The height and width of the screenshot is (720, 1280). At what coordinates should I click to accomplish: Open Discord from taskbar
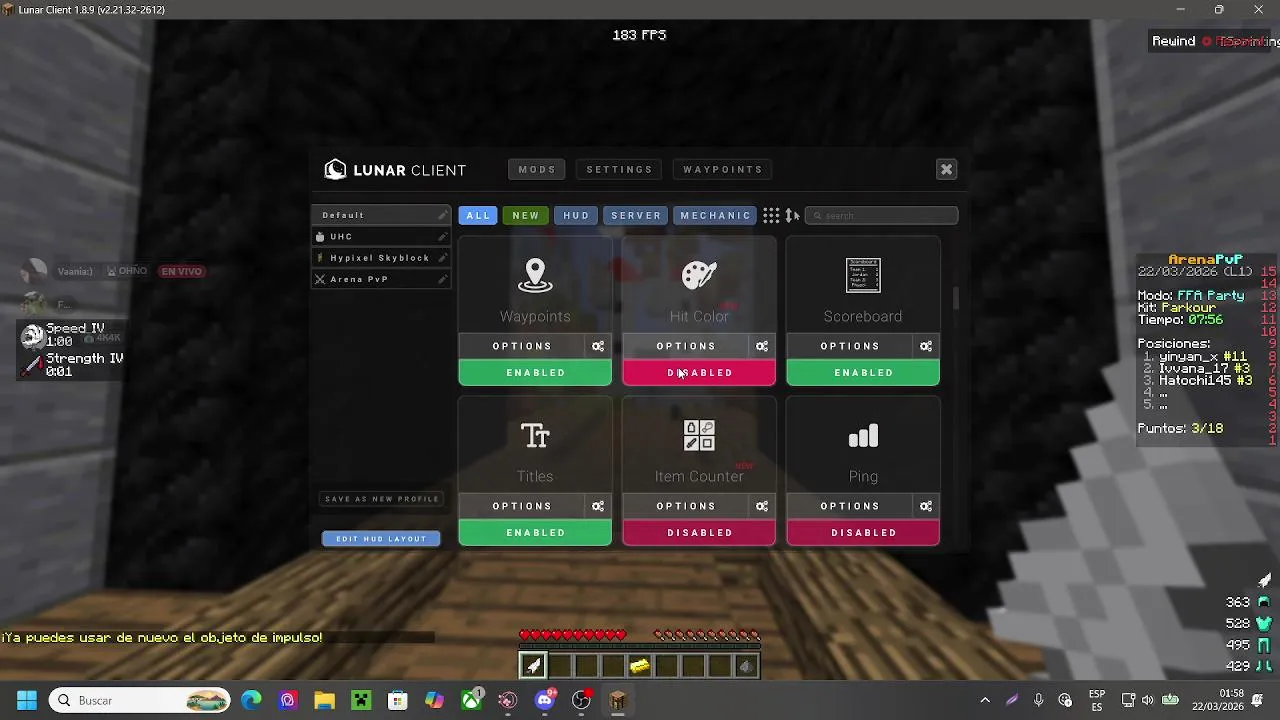[x=545, y=700]
